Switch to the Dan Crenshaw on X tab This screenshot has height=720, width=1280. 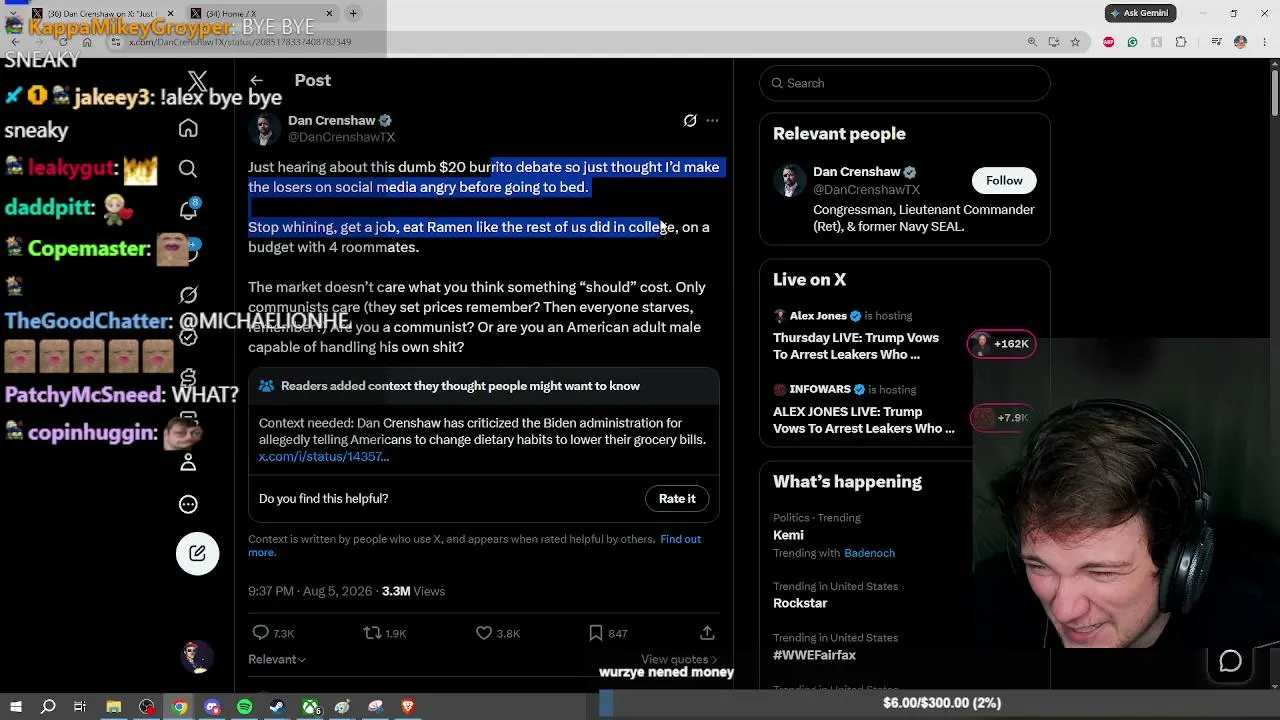click(x=103, y=14)
